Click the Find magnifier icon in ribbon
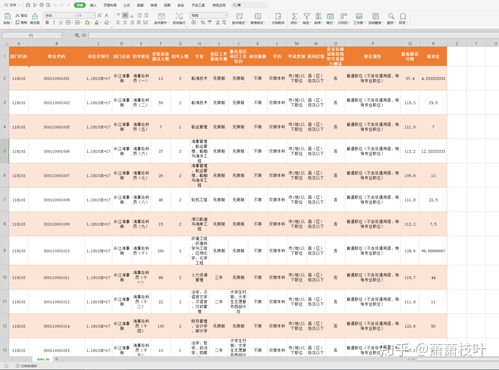Viewport: 499px width, 370px height. [391, 16]
